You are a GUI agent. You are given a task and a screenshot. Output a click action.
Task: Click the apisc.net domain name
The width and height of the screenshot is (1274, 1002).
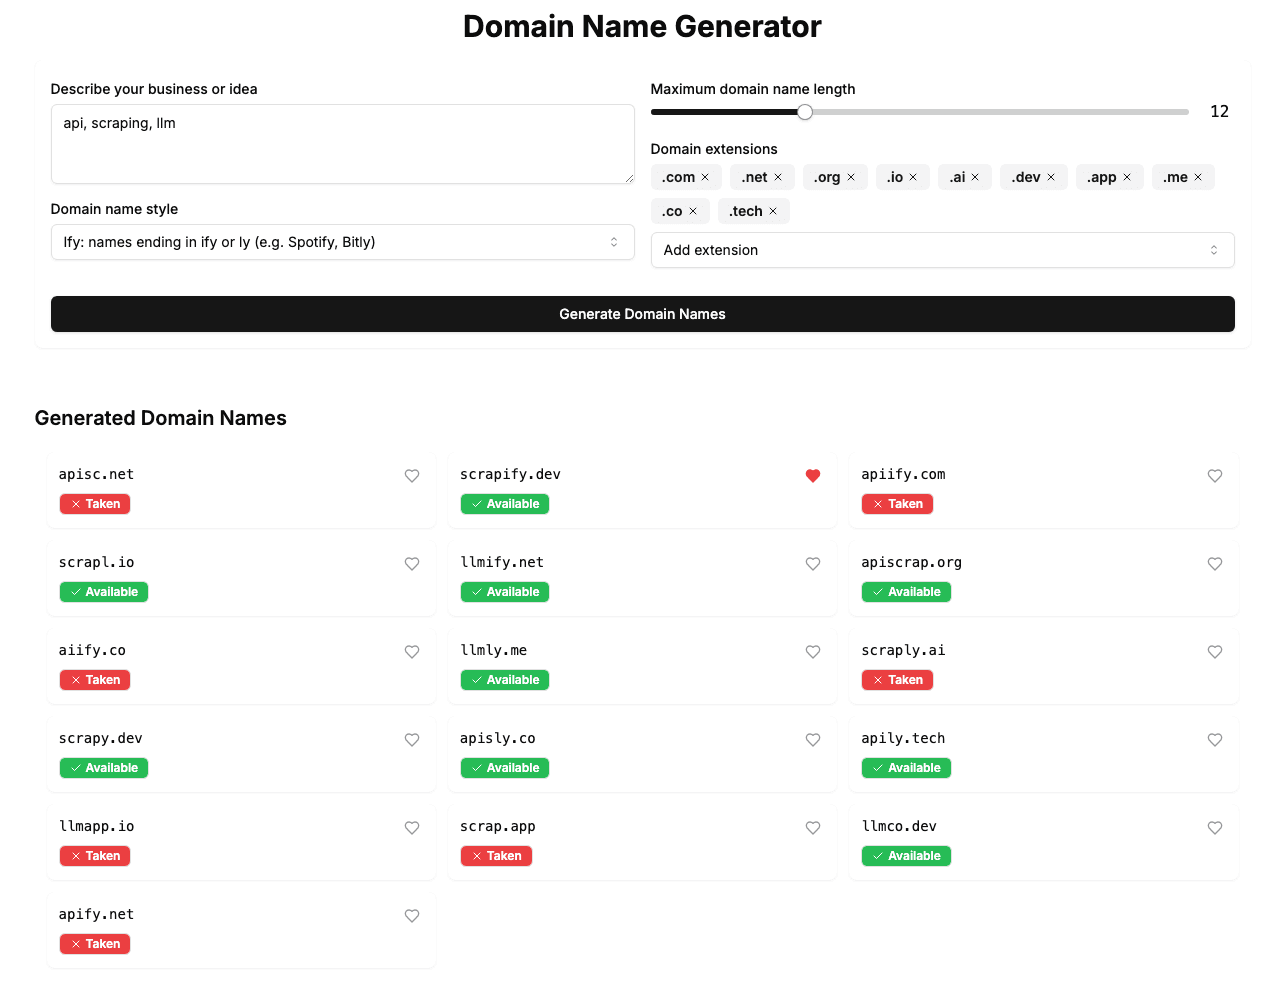96,474
